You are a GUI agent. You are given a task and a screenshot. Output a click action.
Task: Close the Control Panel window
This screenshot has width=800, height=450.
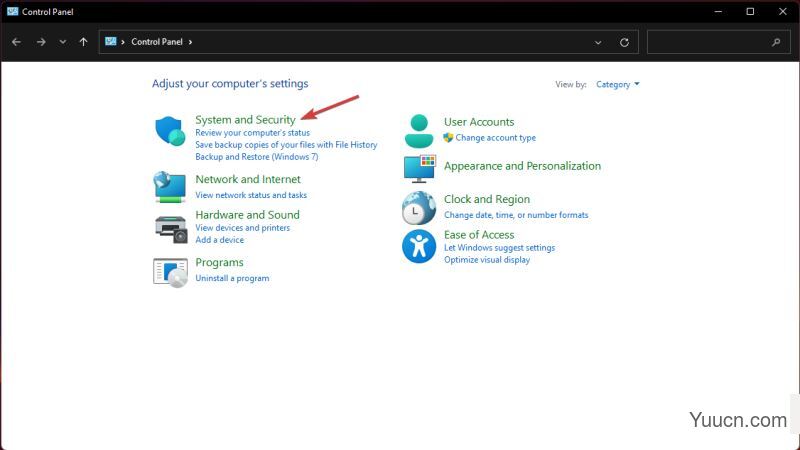[783, 11]
